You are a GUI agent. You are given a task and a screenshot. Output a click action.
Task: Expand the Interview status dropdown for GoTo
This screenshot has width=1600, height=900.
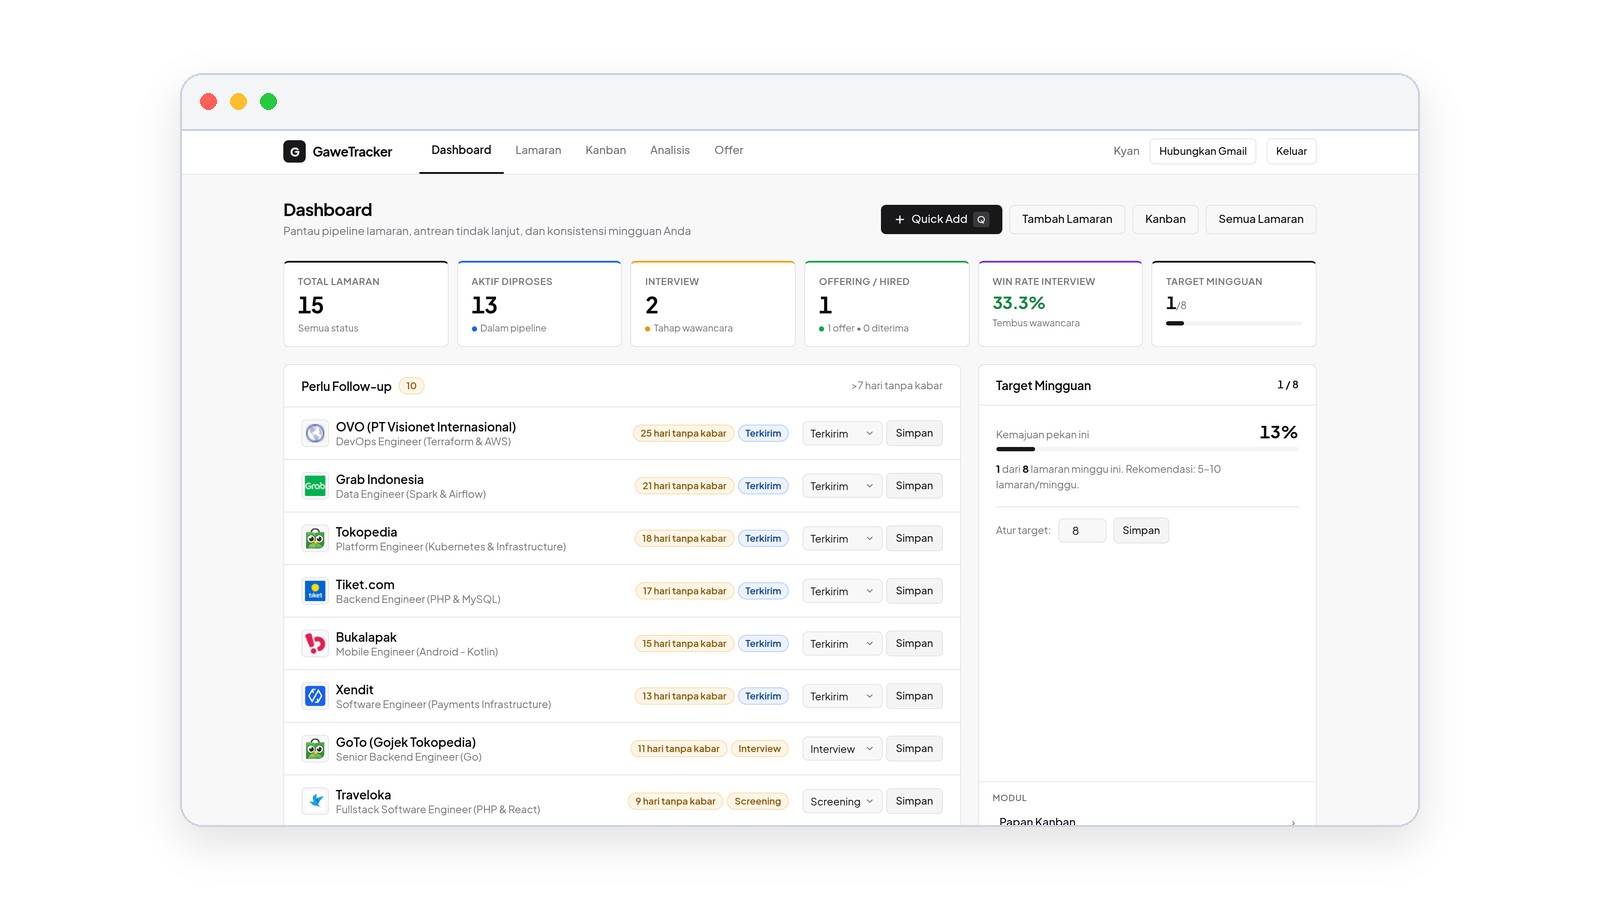pos(842,749)
